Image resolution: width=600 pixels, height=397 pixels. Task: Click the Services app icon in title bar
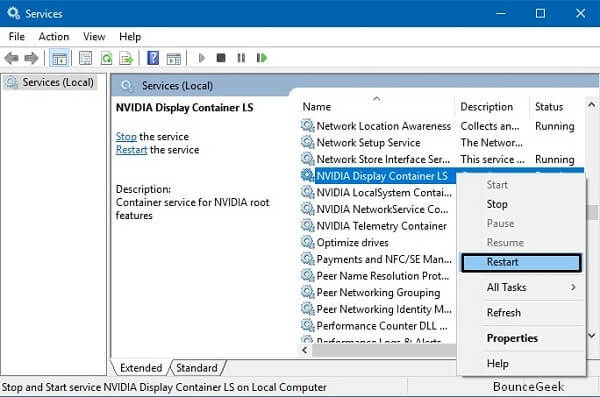point(13,13)
